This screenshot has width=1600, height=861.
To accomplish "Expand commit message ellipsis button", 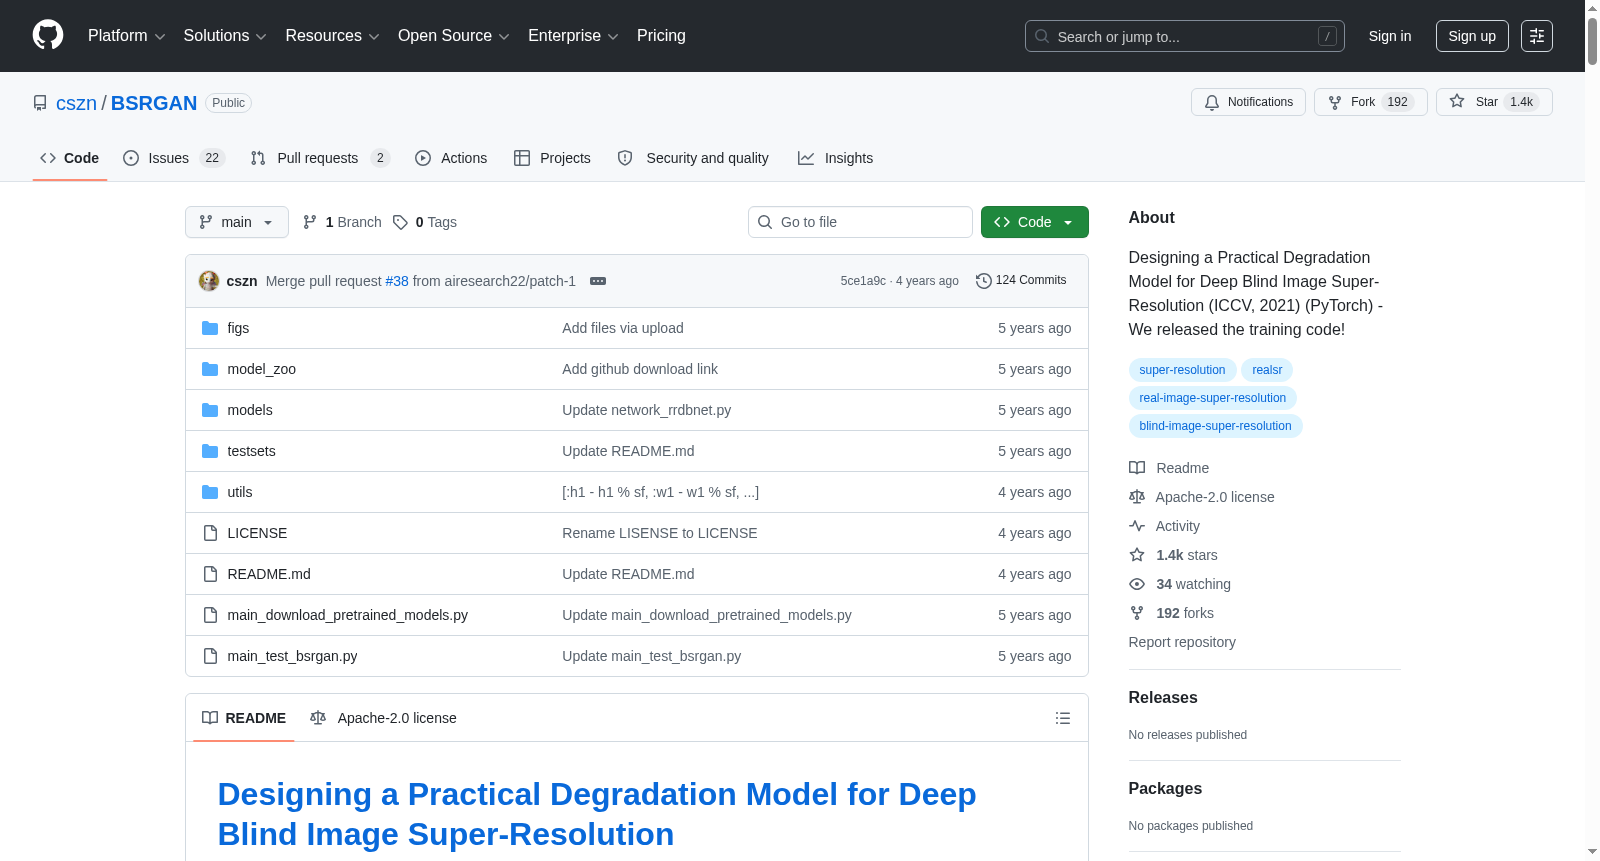I will [598, 281].
